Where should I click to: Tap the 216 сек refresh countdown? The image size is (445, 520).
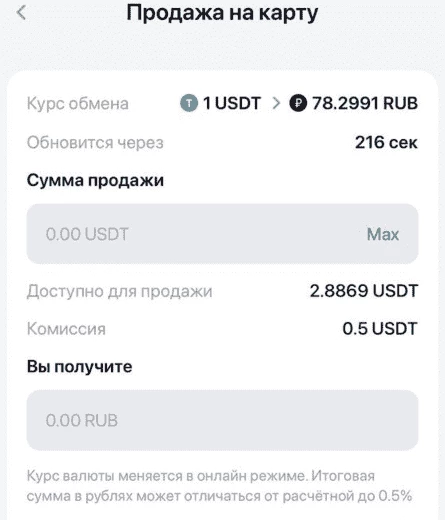click(386, 142)
